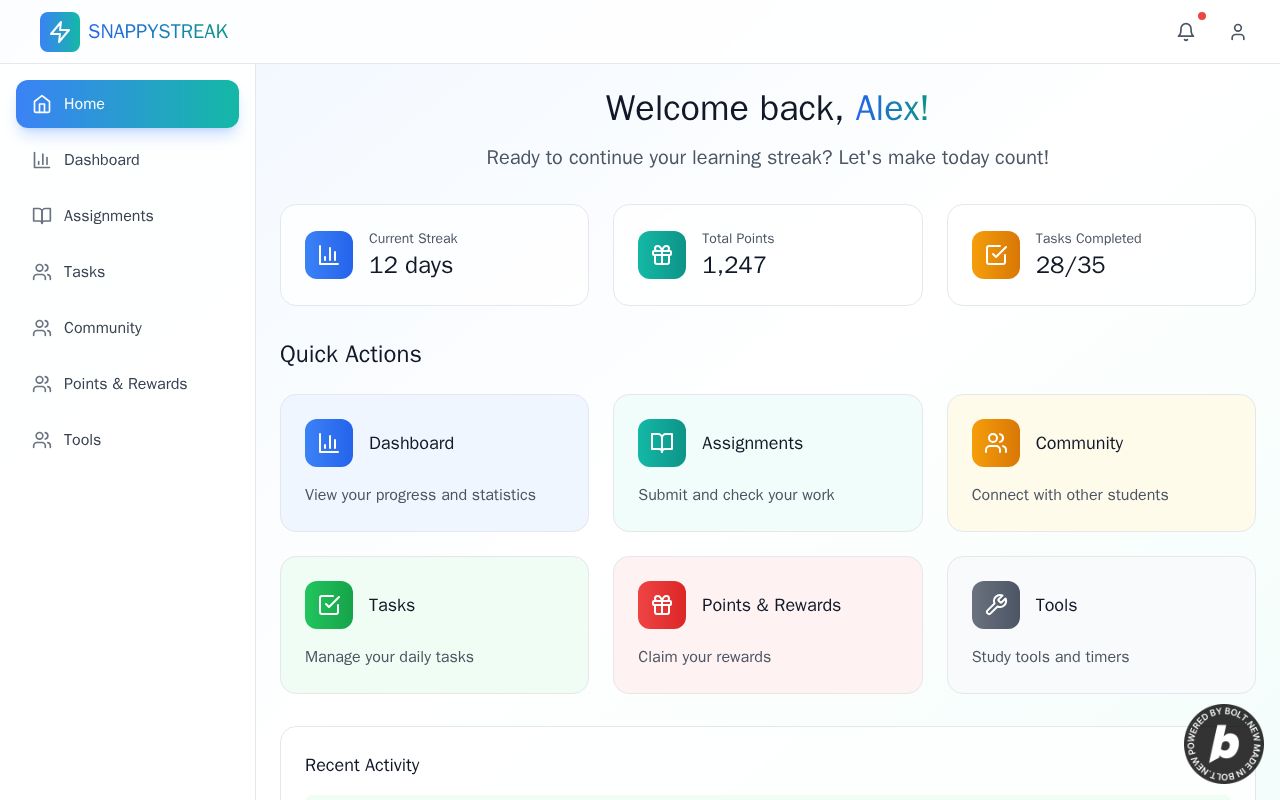Open the 'Submit and check your work' card

pos(767,463)
